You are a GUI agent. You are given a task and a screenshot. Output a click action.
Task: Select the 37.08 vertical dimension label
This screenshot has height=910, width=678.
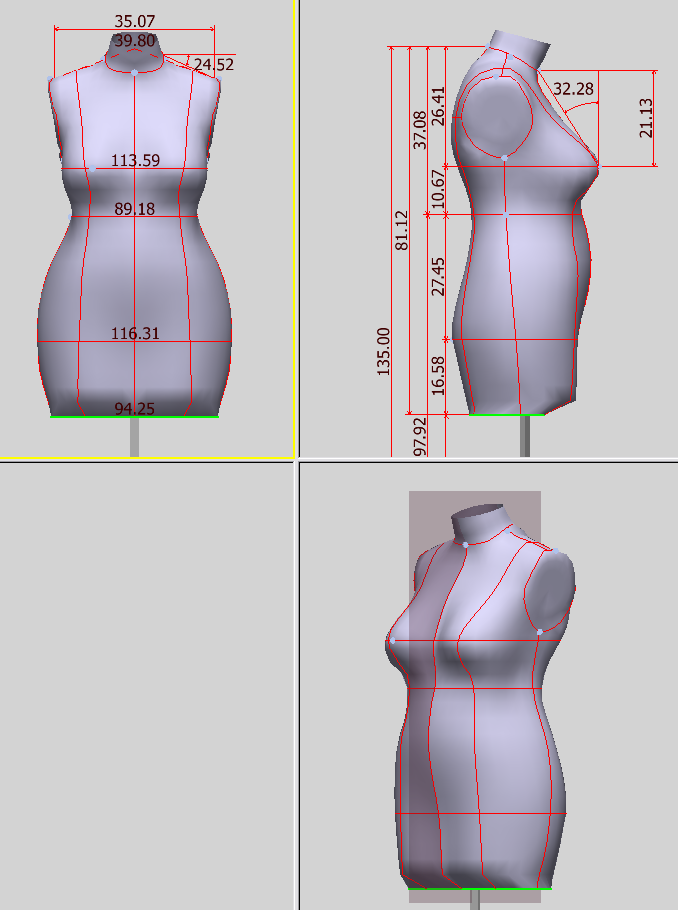(x=420, y=130)
